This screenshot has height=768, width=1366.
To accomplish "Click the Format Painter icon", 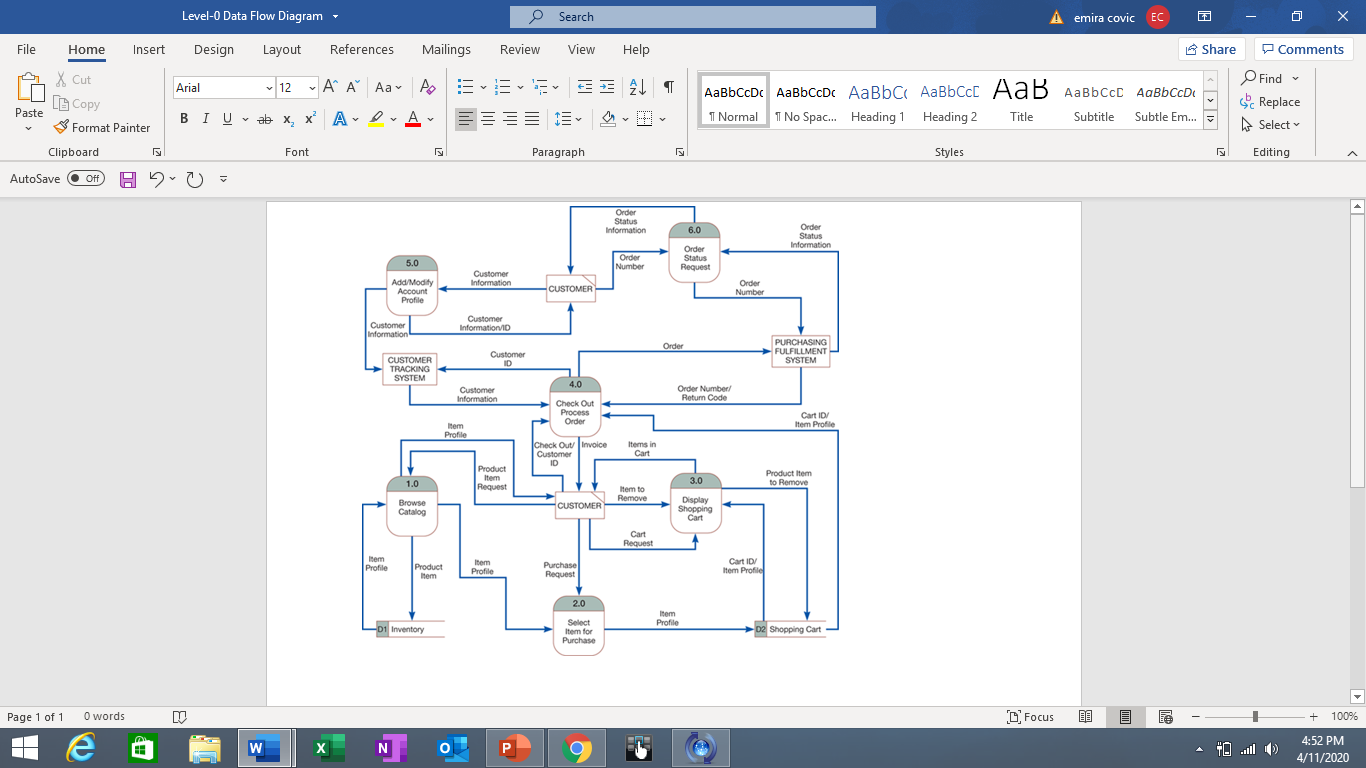I will [x=63, y=127].
